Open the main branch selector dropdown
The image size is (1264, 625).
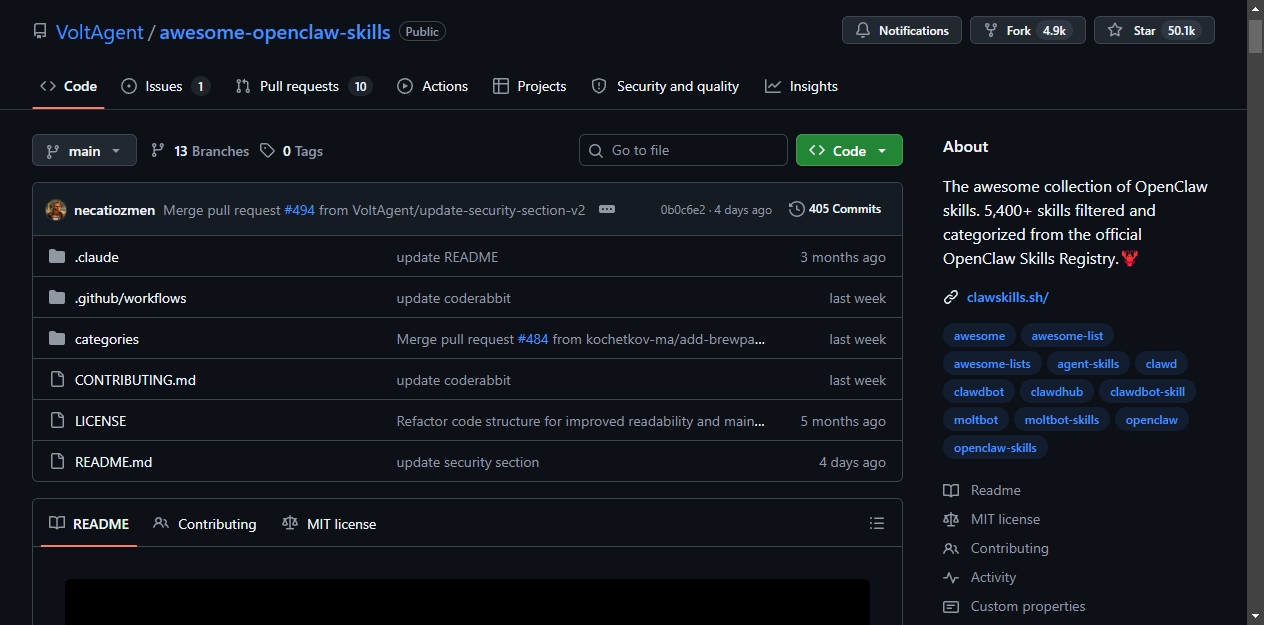84,151
